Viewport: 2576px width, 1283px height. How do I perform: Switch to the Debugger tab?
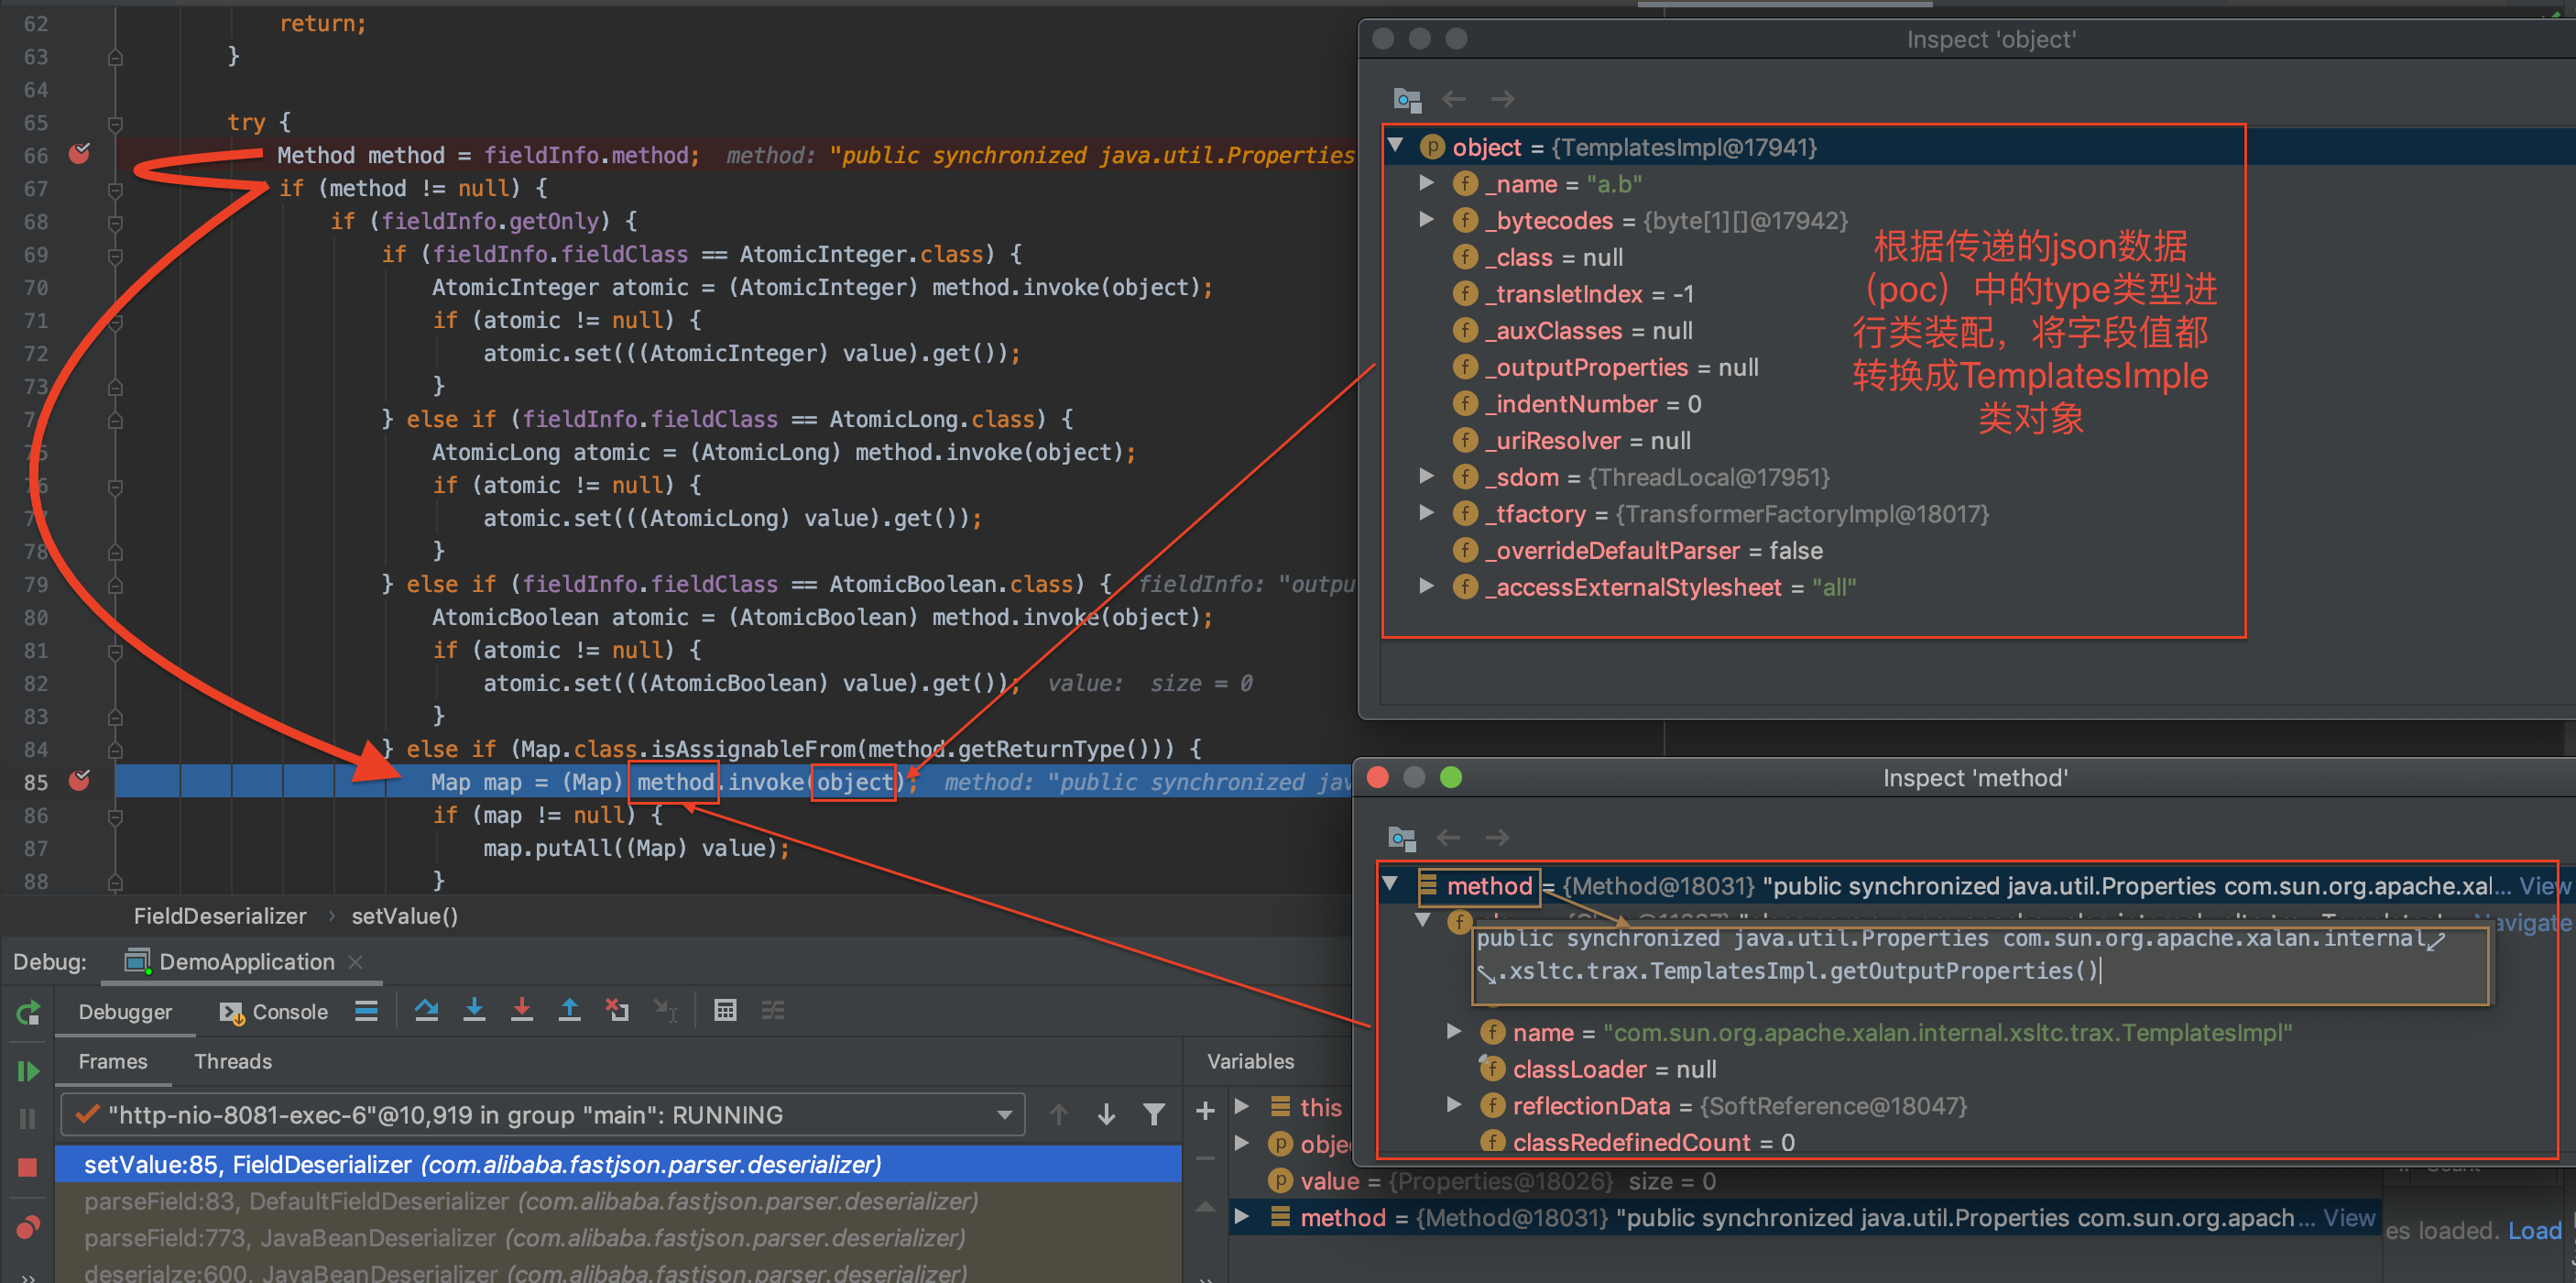tap(125, 1012)
